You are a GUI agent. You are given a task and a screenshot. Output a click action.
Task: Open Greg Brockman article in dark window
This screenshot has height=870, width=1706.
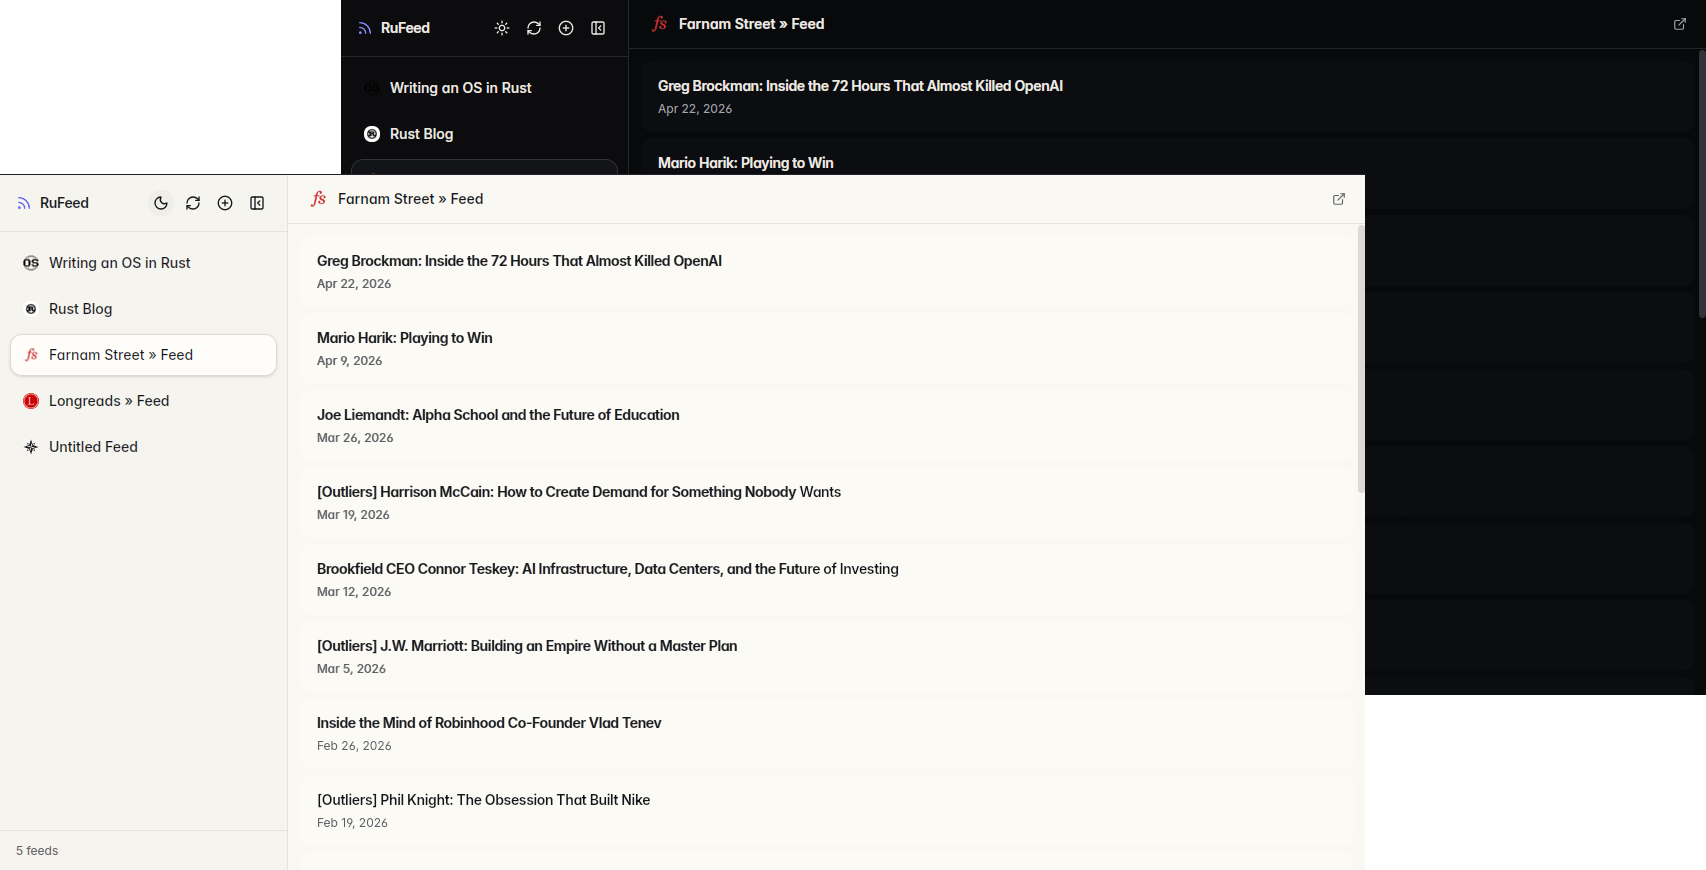[1167, 97]
